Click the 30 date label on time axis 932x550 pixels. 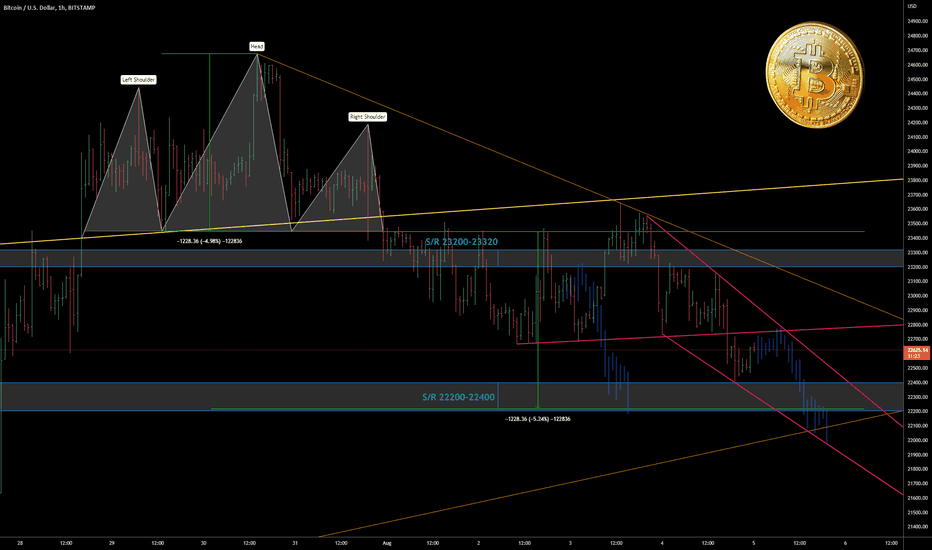point(204,543)
